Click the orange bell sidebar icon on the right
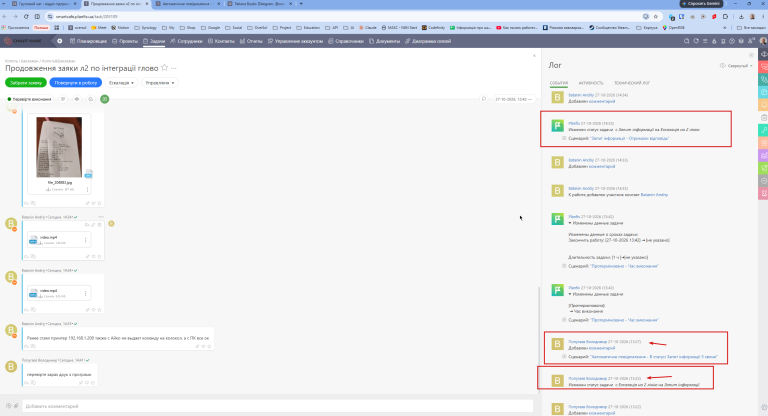This screenshot has height=416, width=768. 763,105
